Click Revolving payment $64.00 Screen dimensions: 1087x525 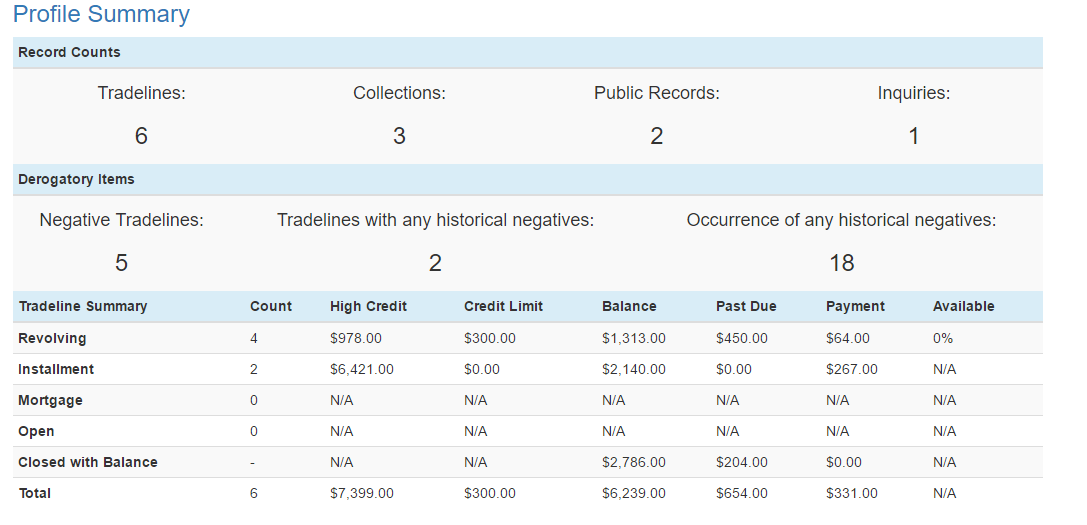(848, 338)
